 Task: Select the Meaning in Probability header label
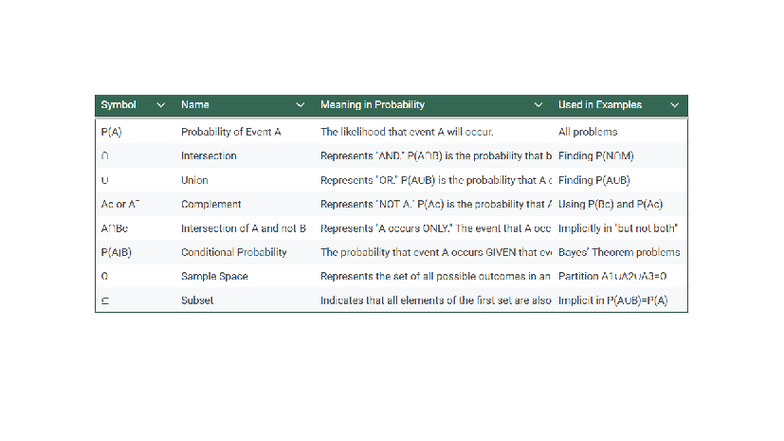(372, 105)
